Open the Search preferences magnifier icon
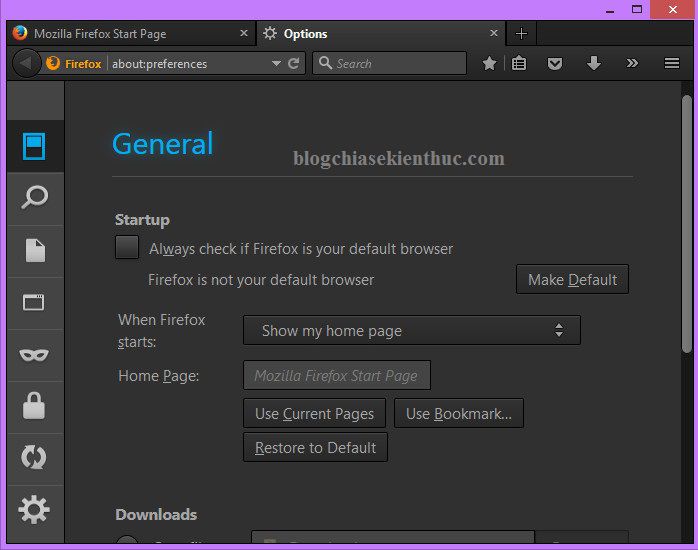 click(x=34, y=198)
